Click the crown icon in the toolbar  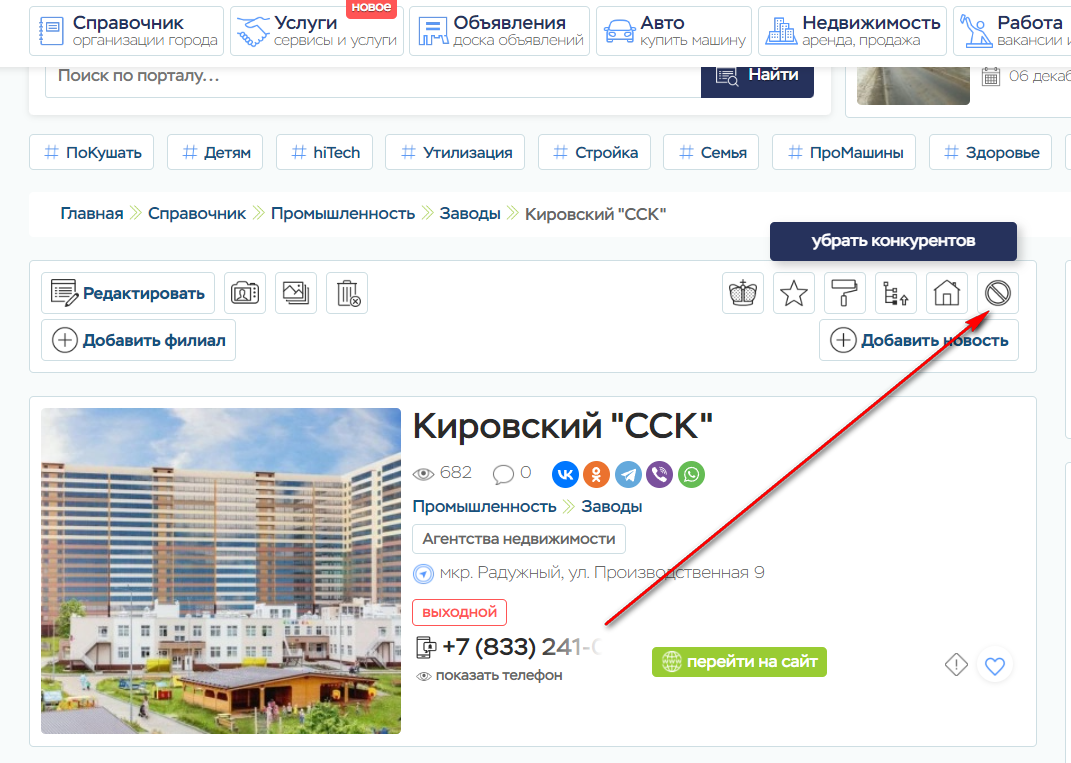(742, 293)
